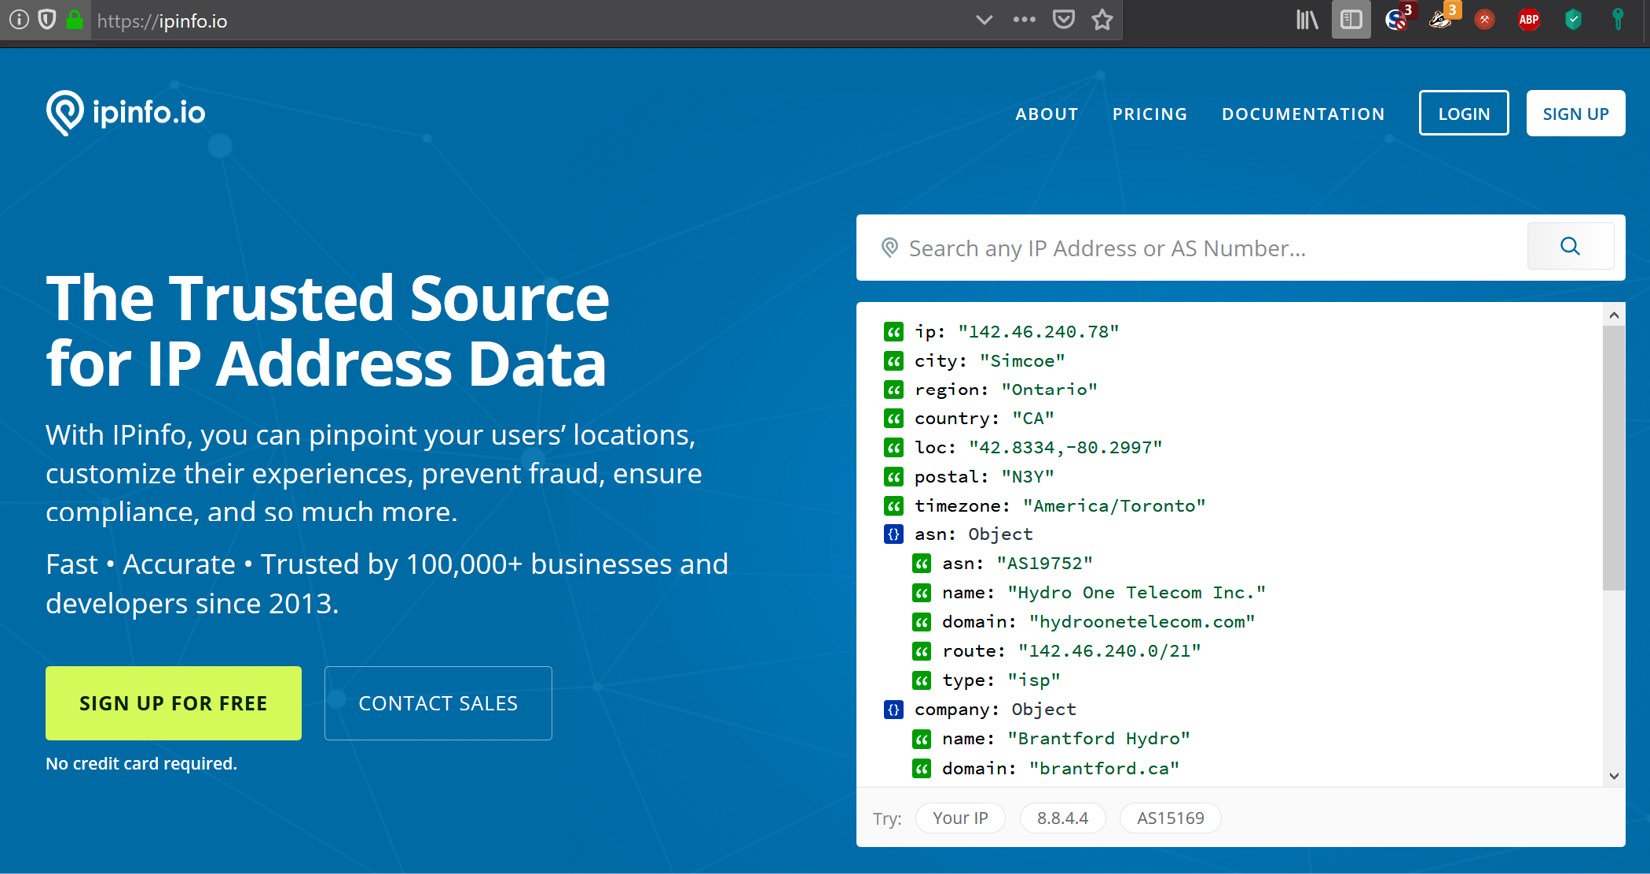Viewport: 1650px width, 874px height.
Task: Click the string icon beside country field
Action: coord(894,419)
